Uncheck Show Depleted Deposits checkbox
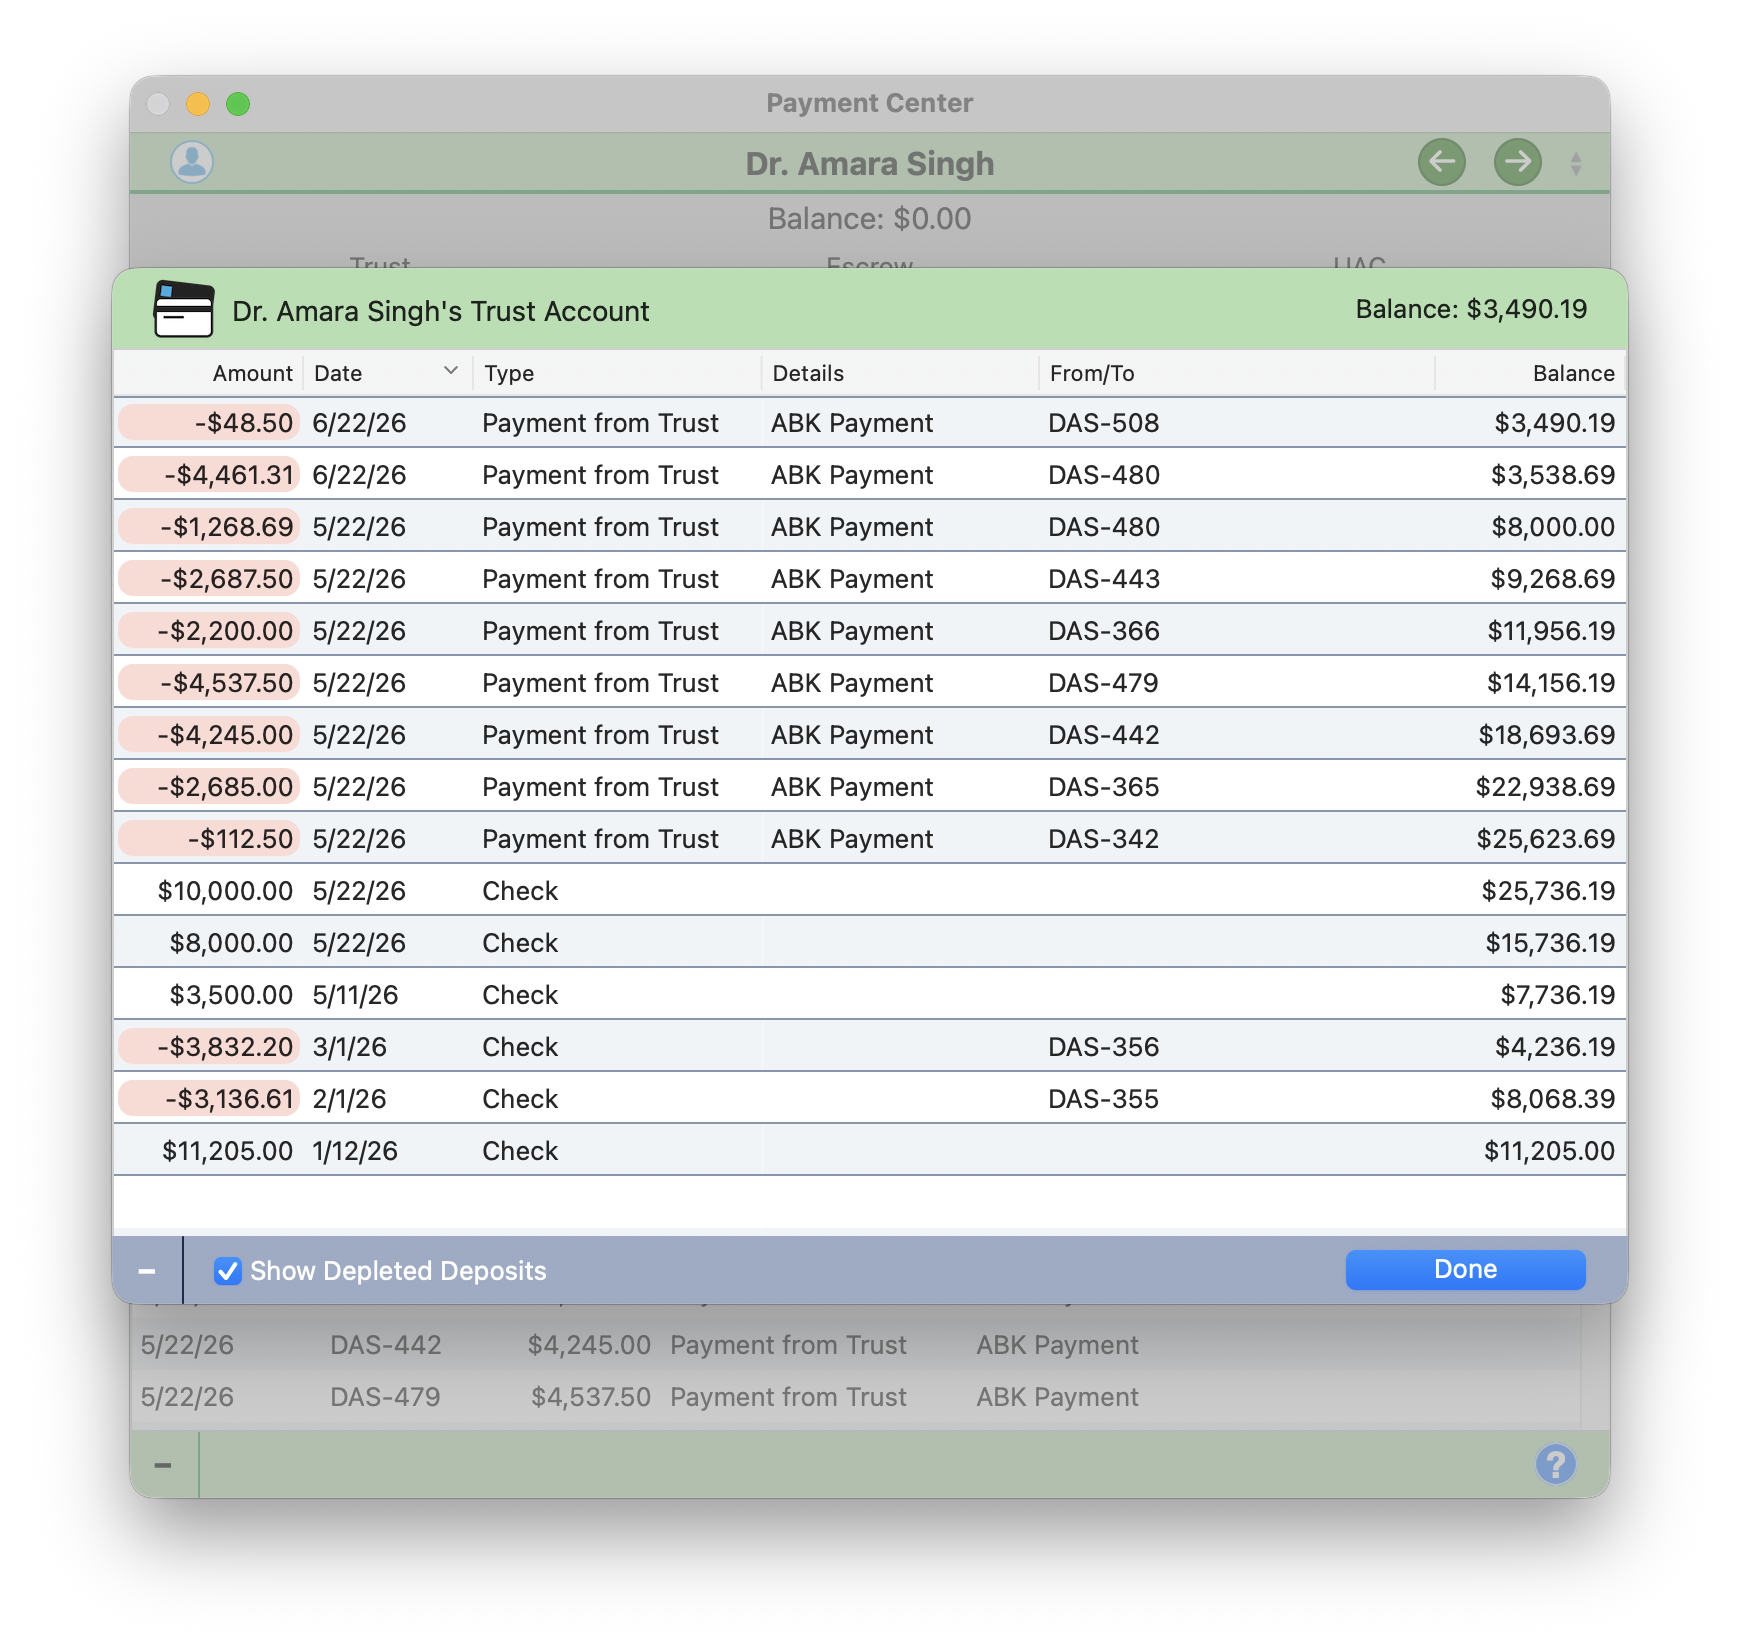This screenshot has height=1646, width=1740. coord(228,1271)
